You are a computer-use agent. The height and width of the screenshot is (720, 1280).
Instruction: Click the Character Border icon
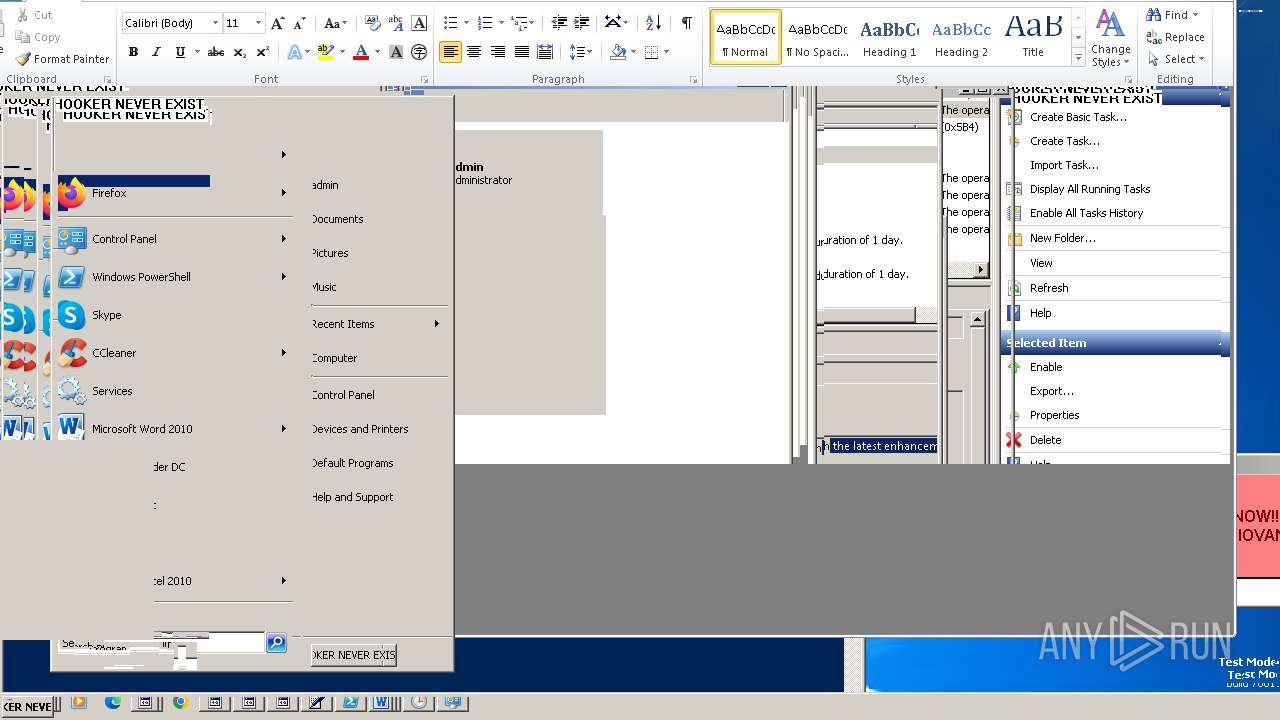420,23
